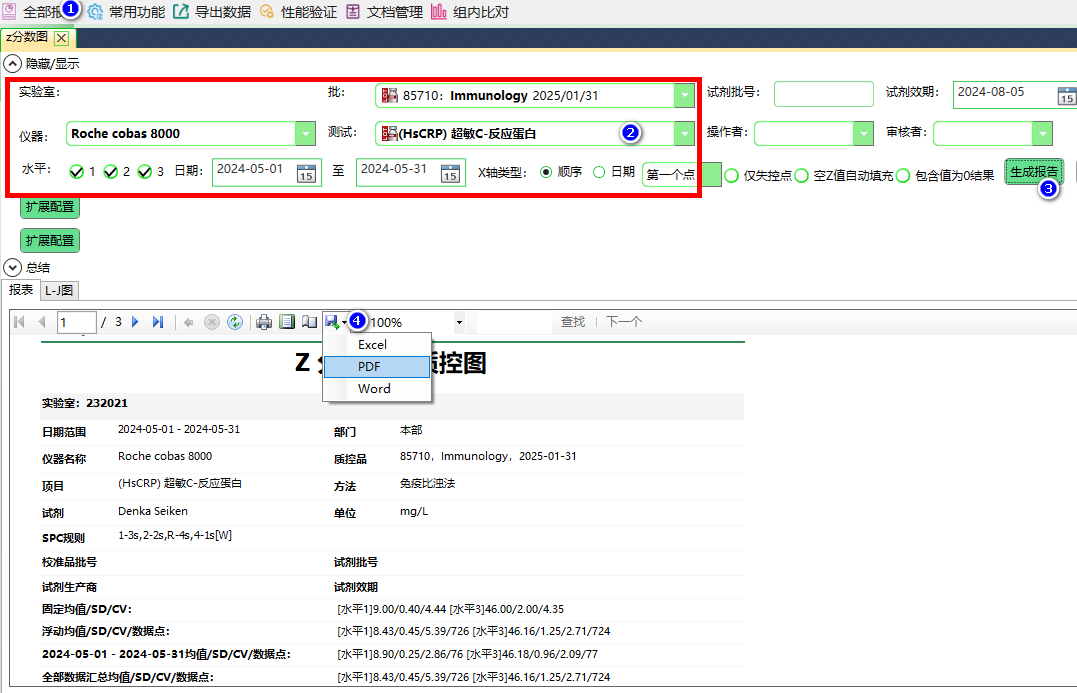
Task: Click the refresh report icon
Action: click(235, 321)
